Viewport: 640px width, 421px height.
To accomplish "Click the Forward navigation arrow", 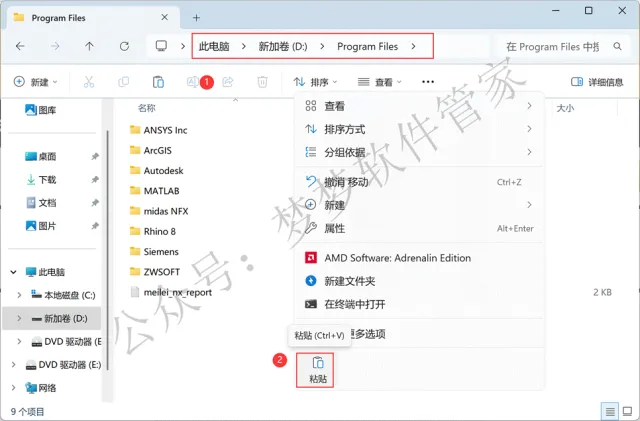I will (55, 46).
